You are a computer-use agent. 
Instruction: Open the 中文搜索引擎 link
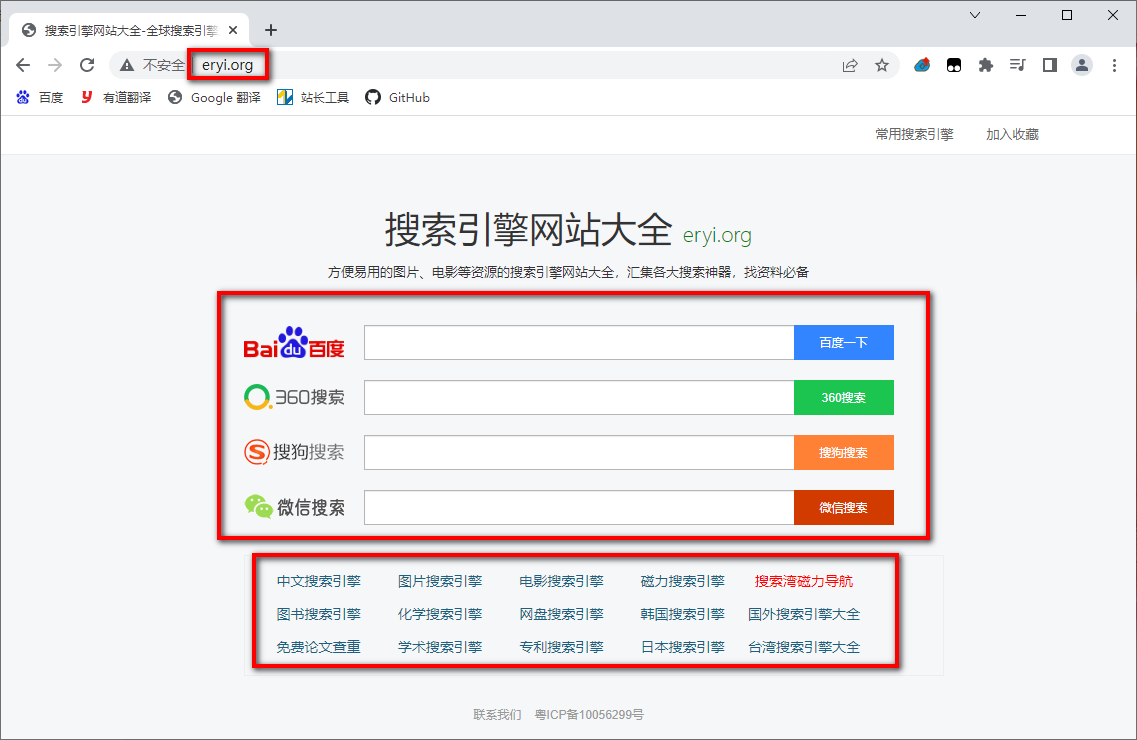[318, 581]
